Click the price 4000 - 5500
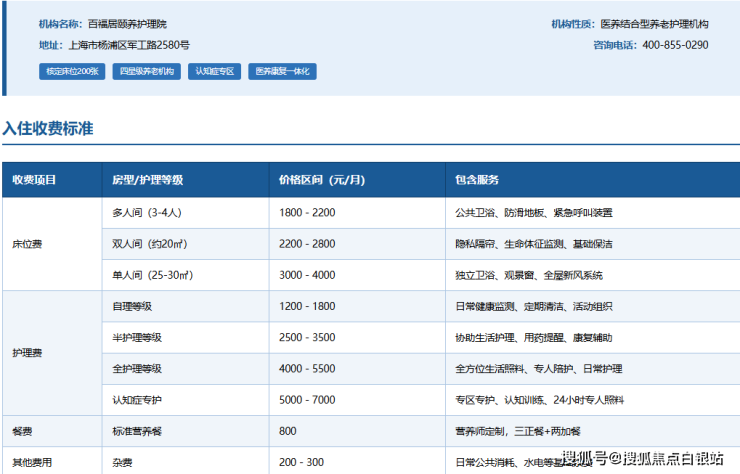Viewport: 740px width, 474px height. (x=307, y=368)
